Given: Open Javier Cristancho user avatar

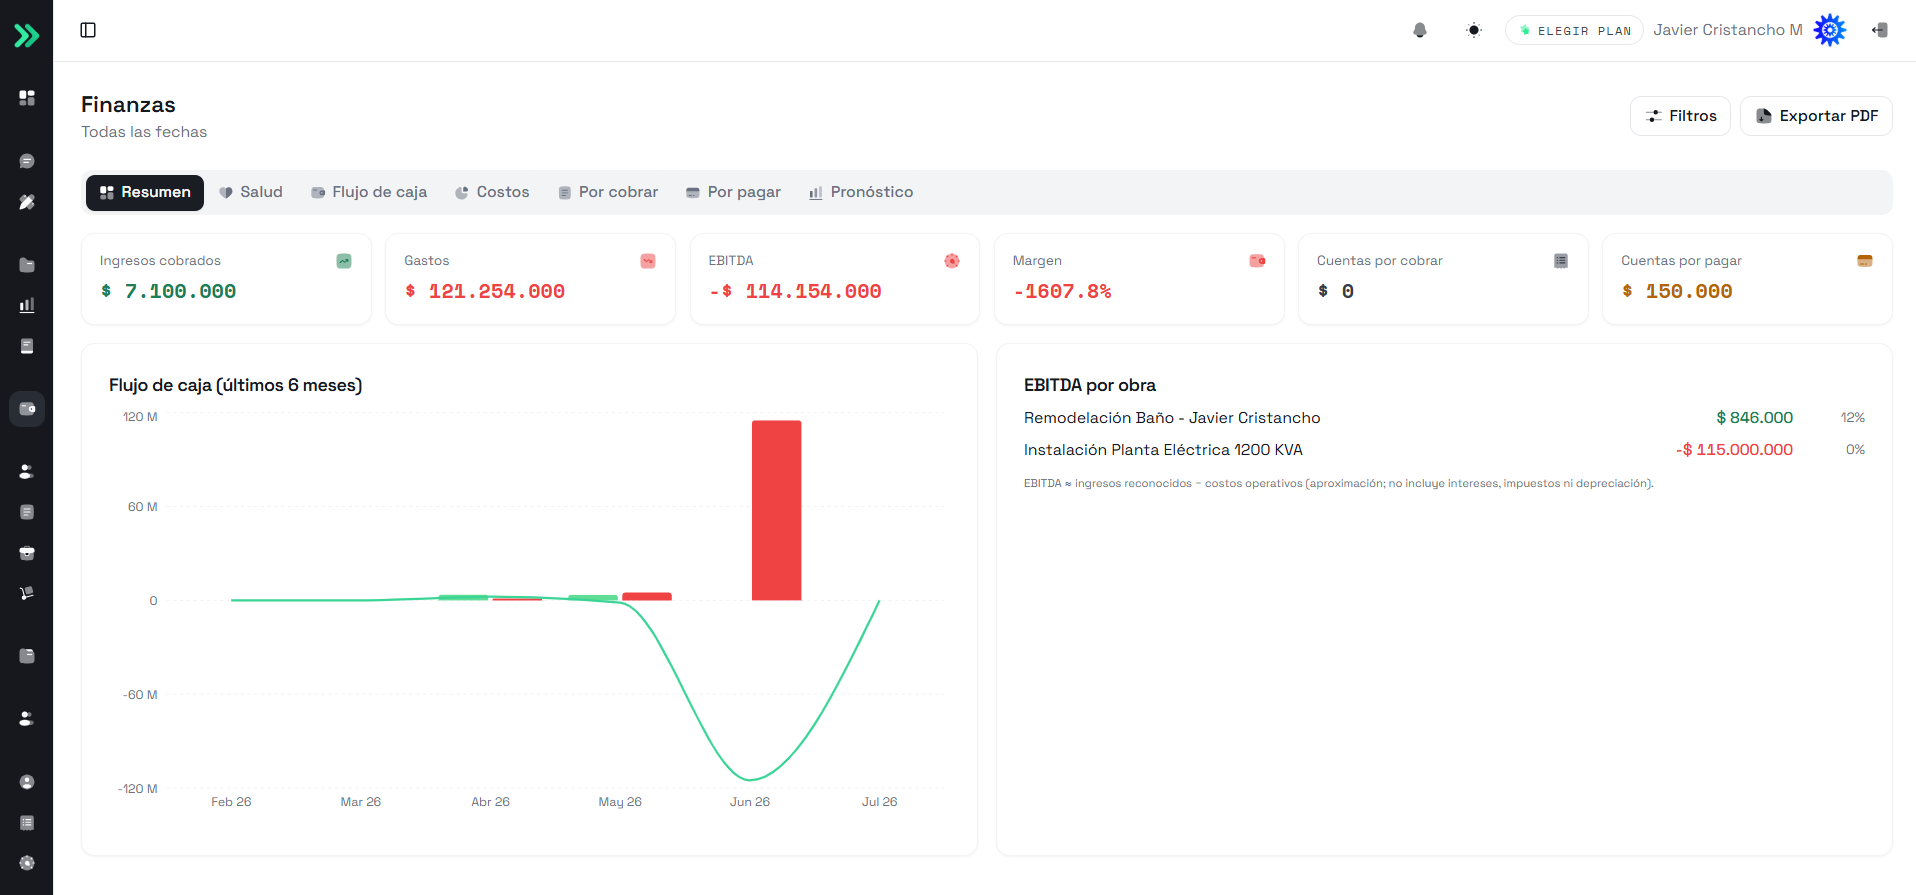Looking at the screenshot, I should click(1830, 30).
